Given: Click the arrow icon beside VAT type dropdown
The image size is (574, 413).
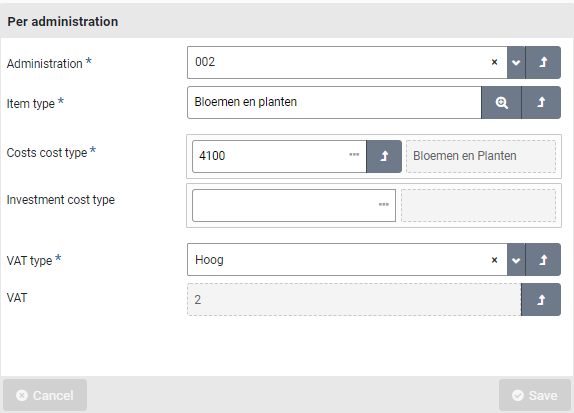Looking at the screenshot, I should (543, 260).
